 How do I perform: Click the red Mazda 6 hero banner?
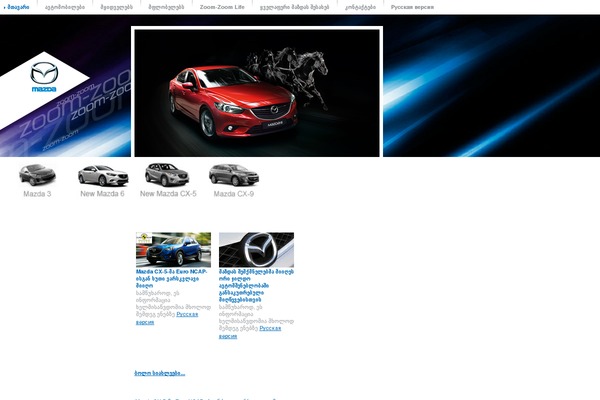click(x=257, y=93)
